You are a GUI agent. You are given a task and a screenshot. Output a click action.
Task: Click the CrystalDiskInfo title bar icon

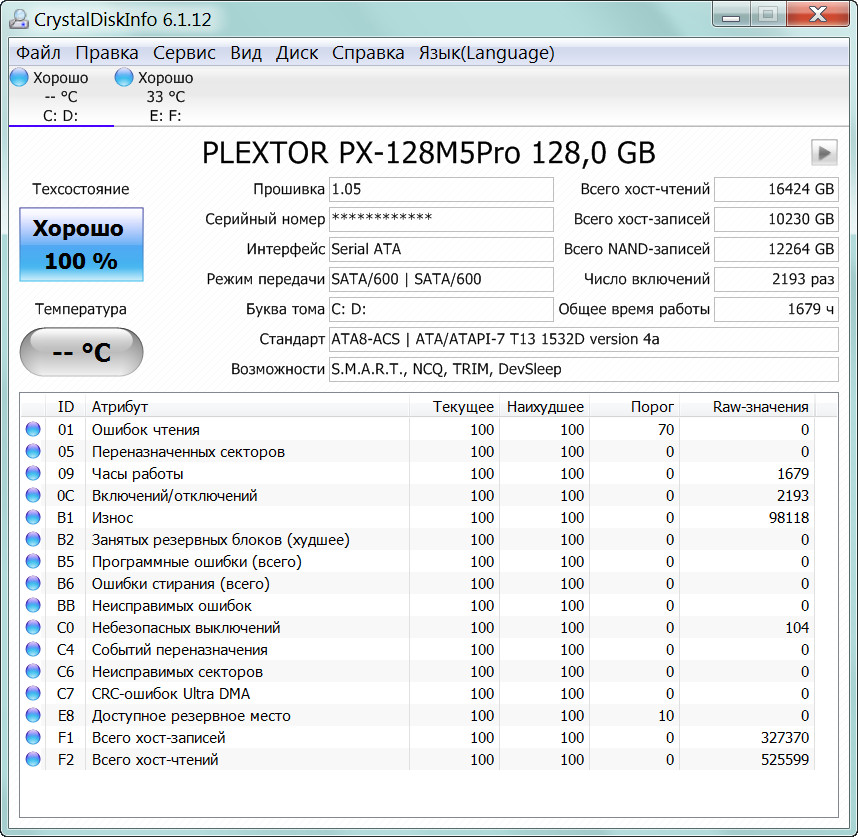pos(19,19)
